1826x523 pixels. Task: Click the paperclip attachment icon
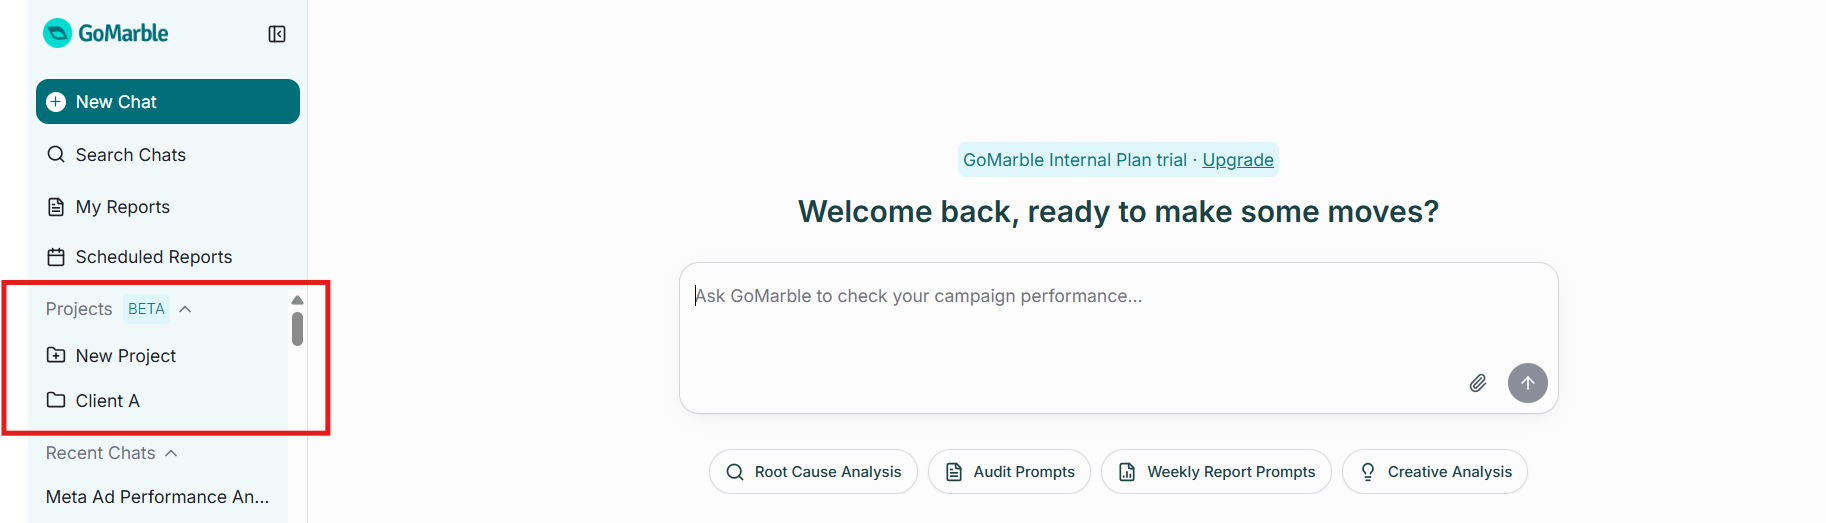1478,383
